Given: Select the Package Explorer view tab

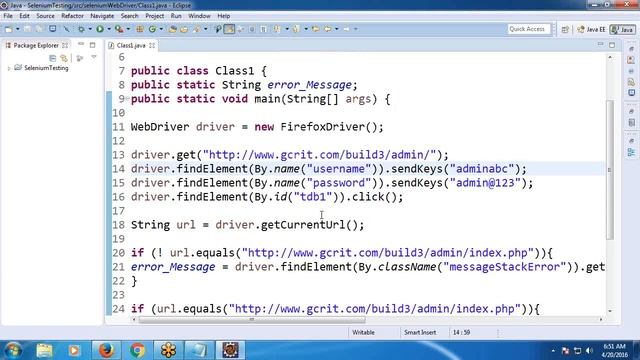Looking at the screenshot, I should pyautogui.click(x=36, y=45).
